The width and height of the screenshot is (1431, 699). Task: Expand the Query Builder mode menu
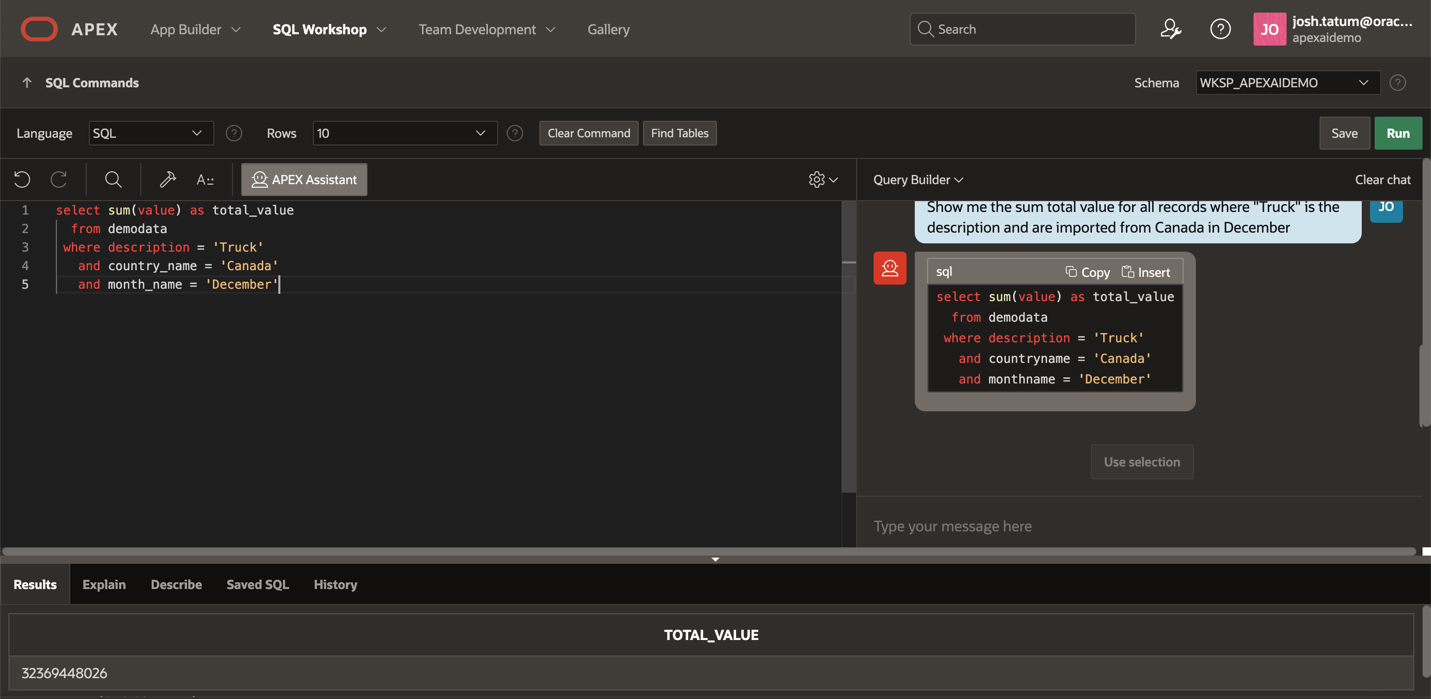(918, 180)
